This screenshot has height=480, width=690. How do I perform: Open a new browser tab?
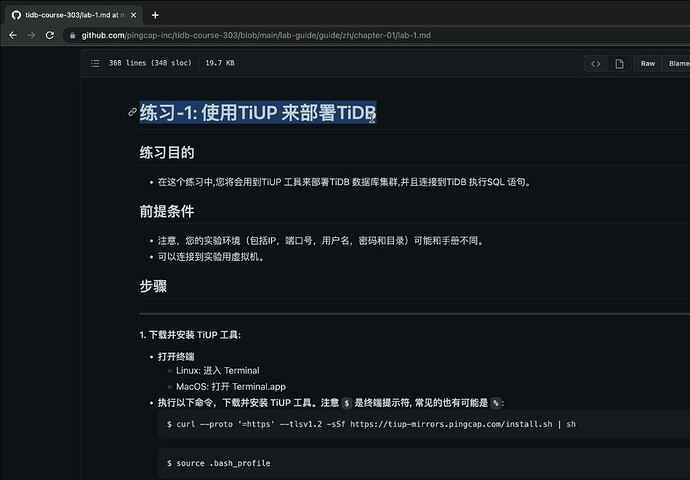(155, 15)
